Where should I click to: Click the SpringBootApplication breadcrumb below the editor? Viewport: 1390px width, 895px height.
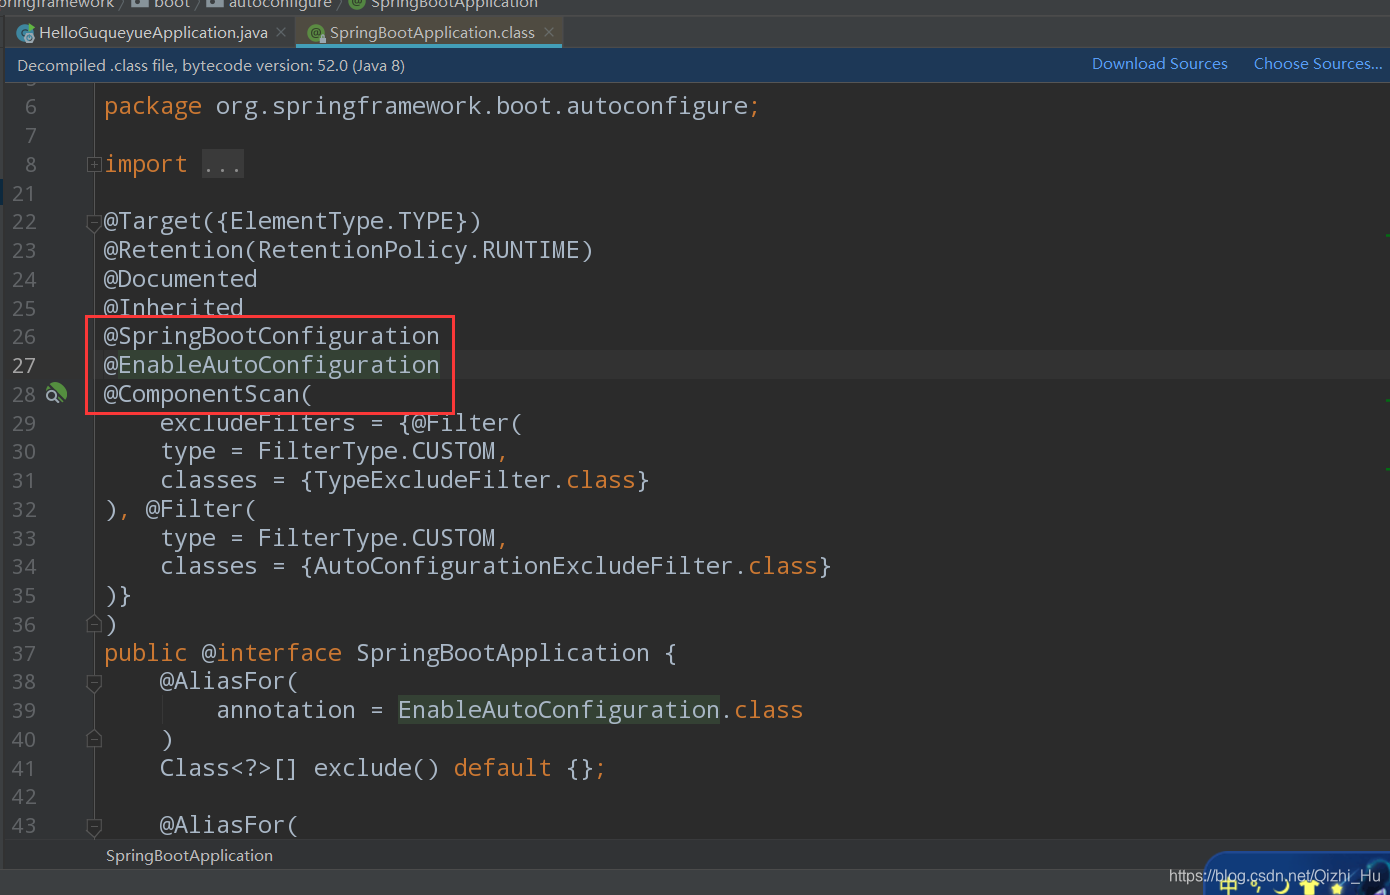(x=189, y=856)
